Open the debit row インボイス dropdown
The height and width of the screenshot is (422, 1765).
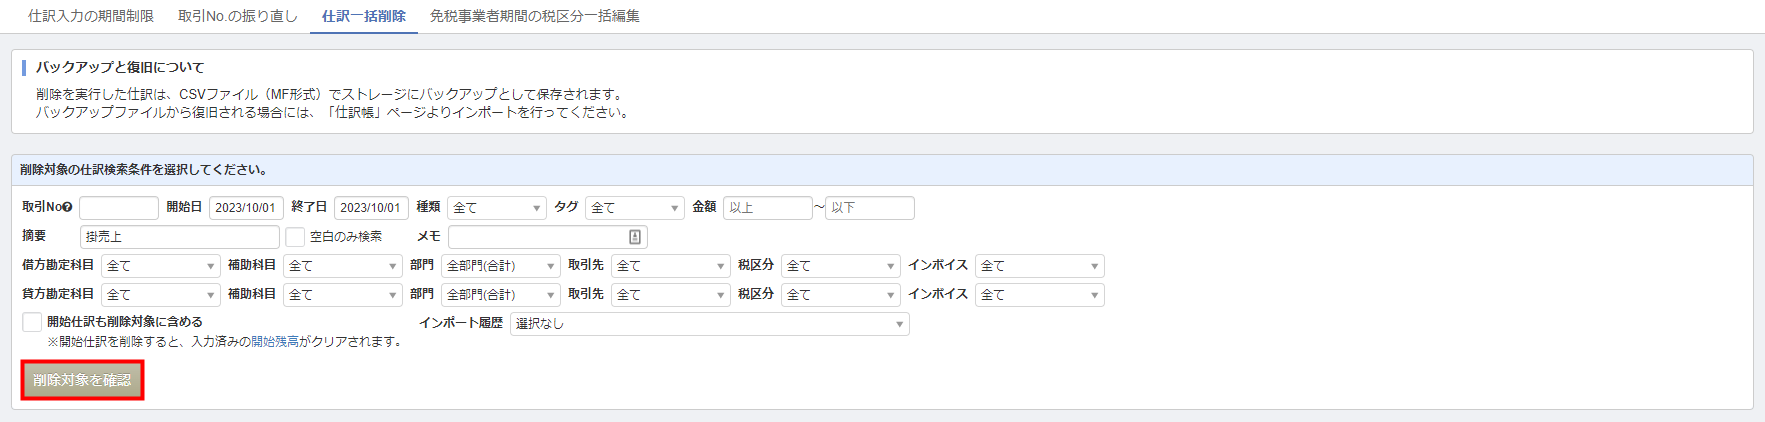coord(1040,266)
